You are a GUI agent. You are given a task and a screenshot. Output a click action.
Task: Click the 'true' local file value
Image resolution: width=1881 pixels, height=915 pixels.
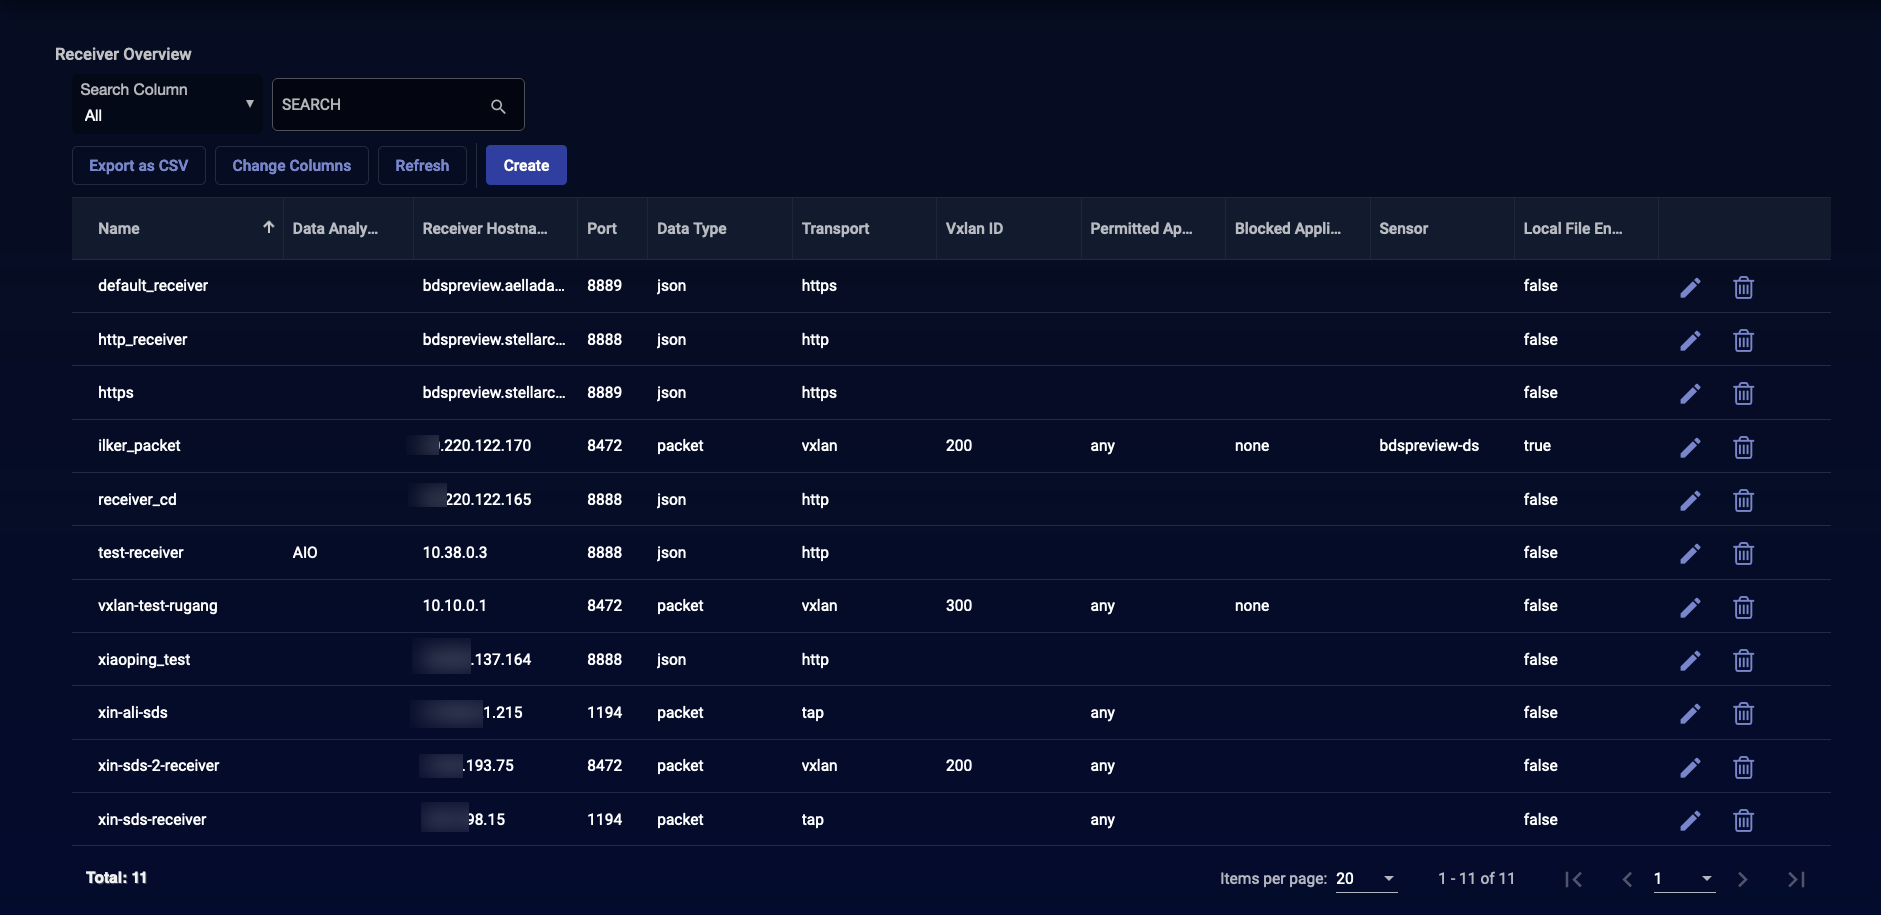[1537, 446]
